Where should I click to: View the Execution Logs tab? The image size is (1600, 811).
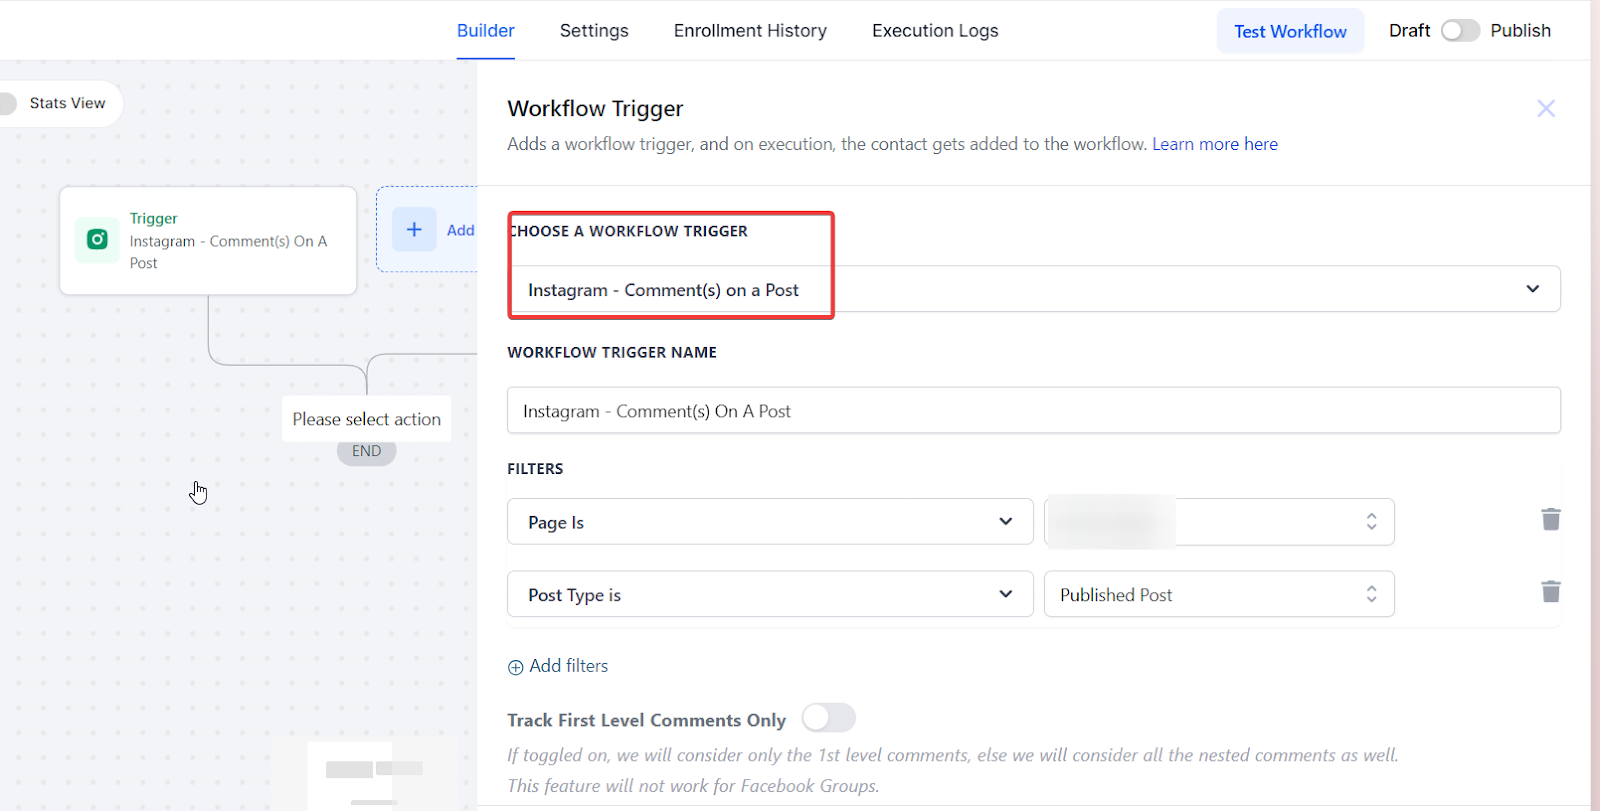[x=935, y=31]
